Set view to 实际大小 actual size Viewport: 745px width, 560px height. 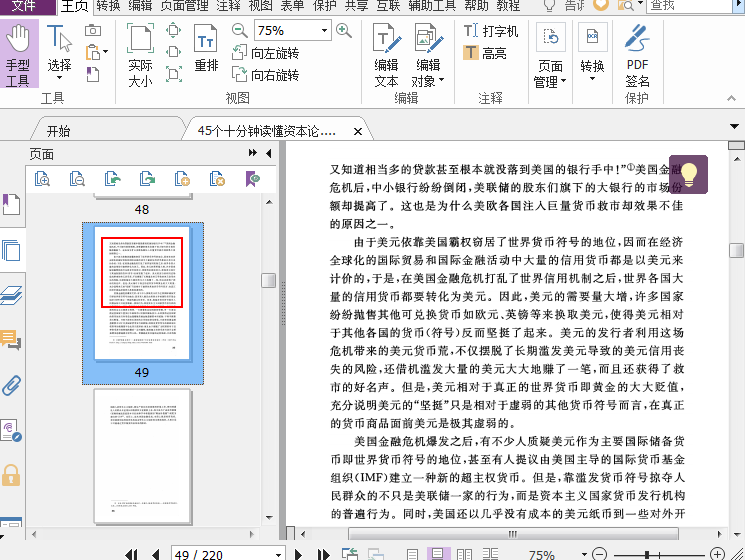140,55
